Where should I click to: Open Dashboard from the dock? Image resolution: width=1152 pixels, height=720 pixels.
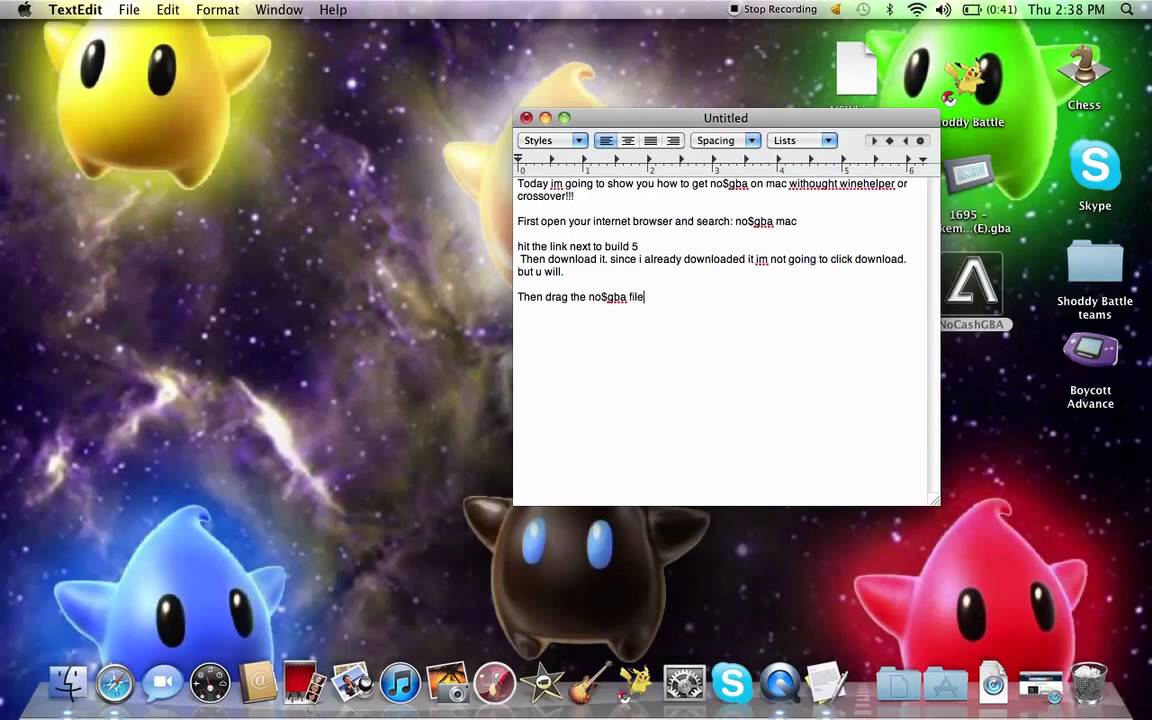coord(210,684)
